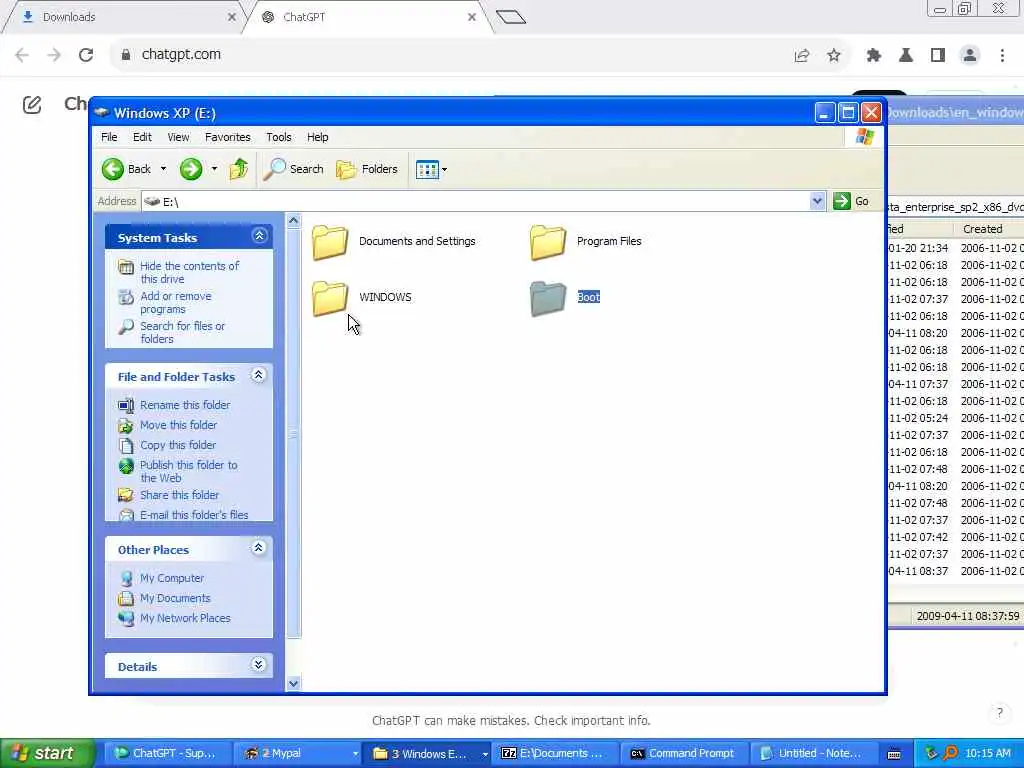Reload the chatgpt.com page

click(x=86, y=55)
